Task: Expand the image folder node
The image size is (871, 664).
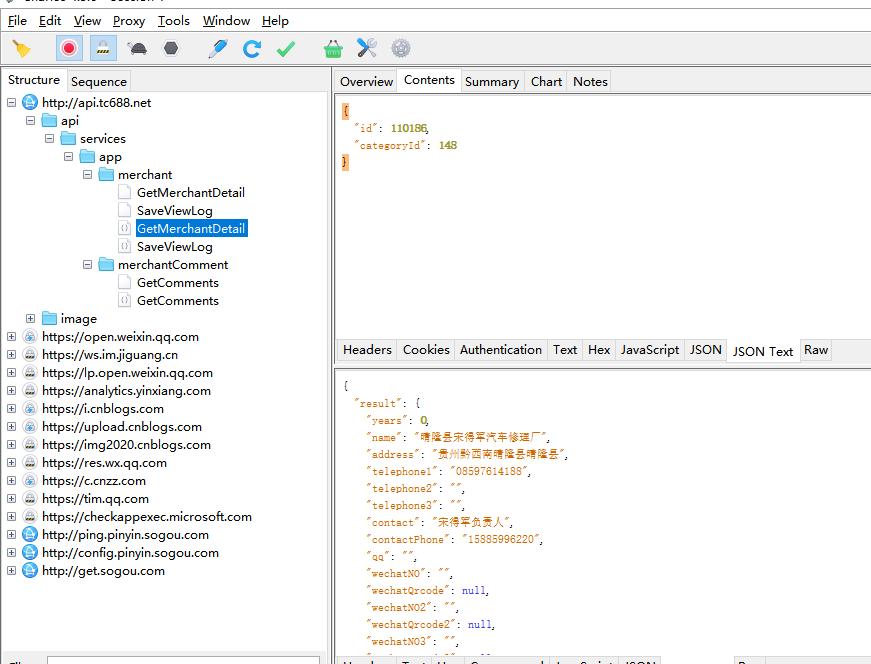Action: point(31,319)
